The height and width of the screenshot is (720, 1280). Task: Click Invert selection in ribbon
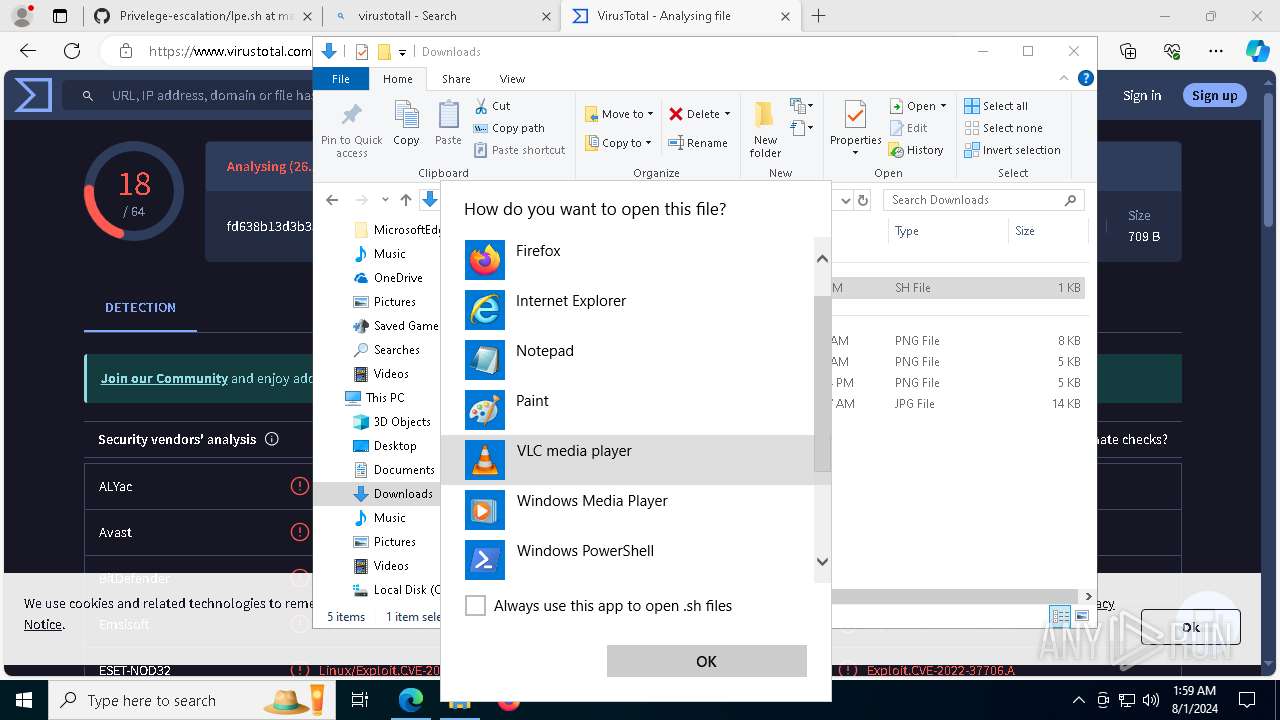pyautogui.click(x=1012, y=150)
